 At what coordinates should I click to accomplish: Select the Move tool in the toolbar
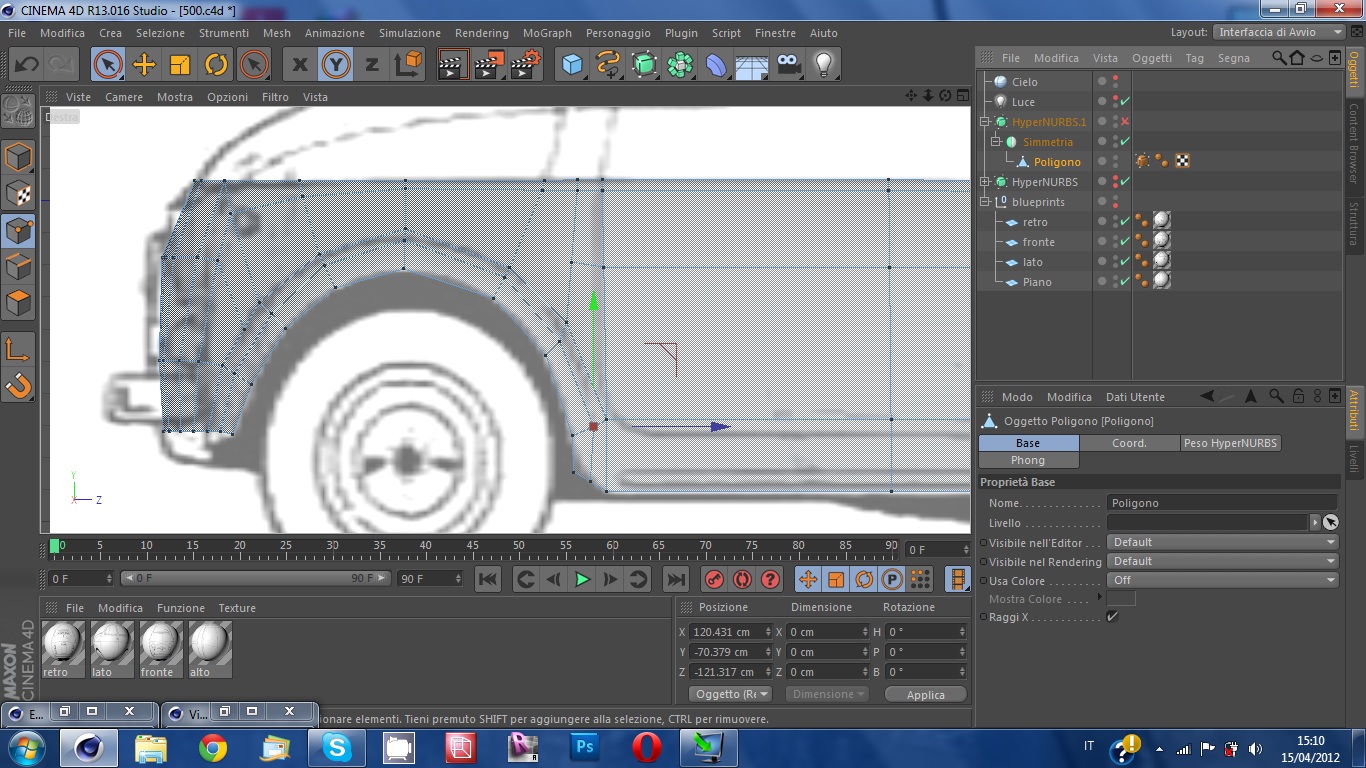pos(144,65)
